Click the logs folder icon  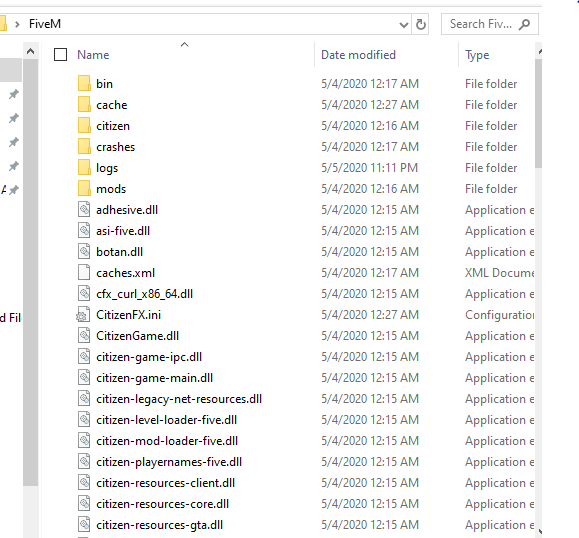coord(84,167)
